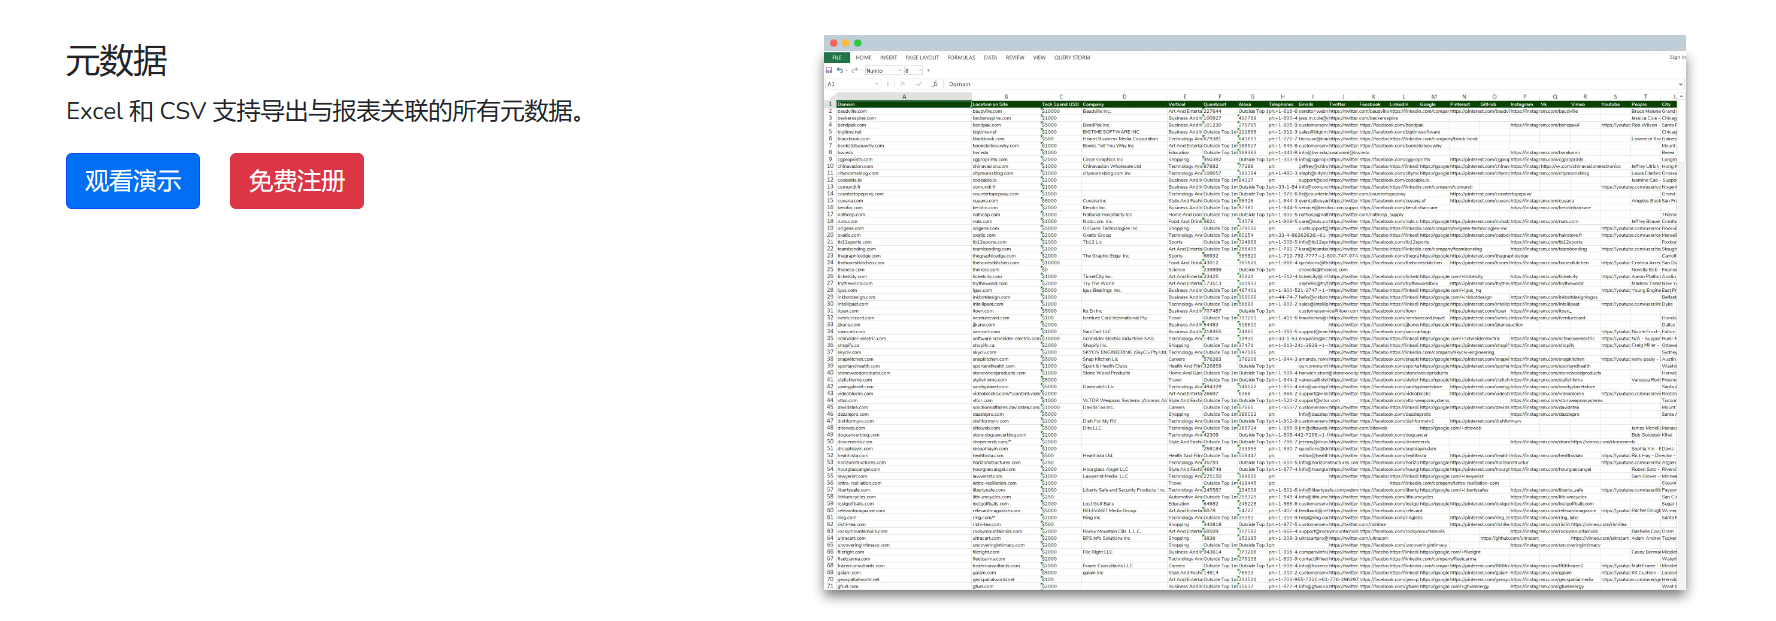Select column header A
1776x621 pixels.
(904, 96)
